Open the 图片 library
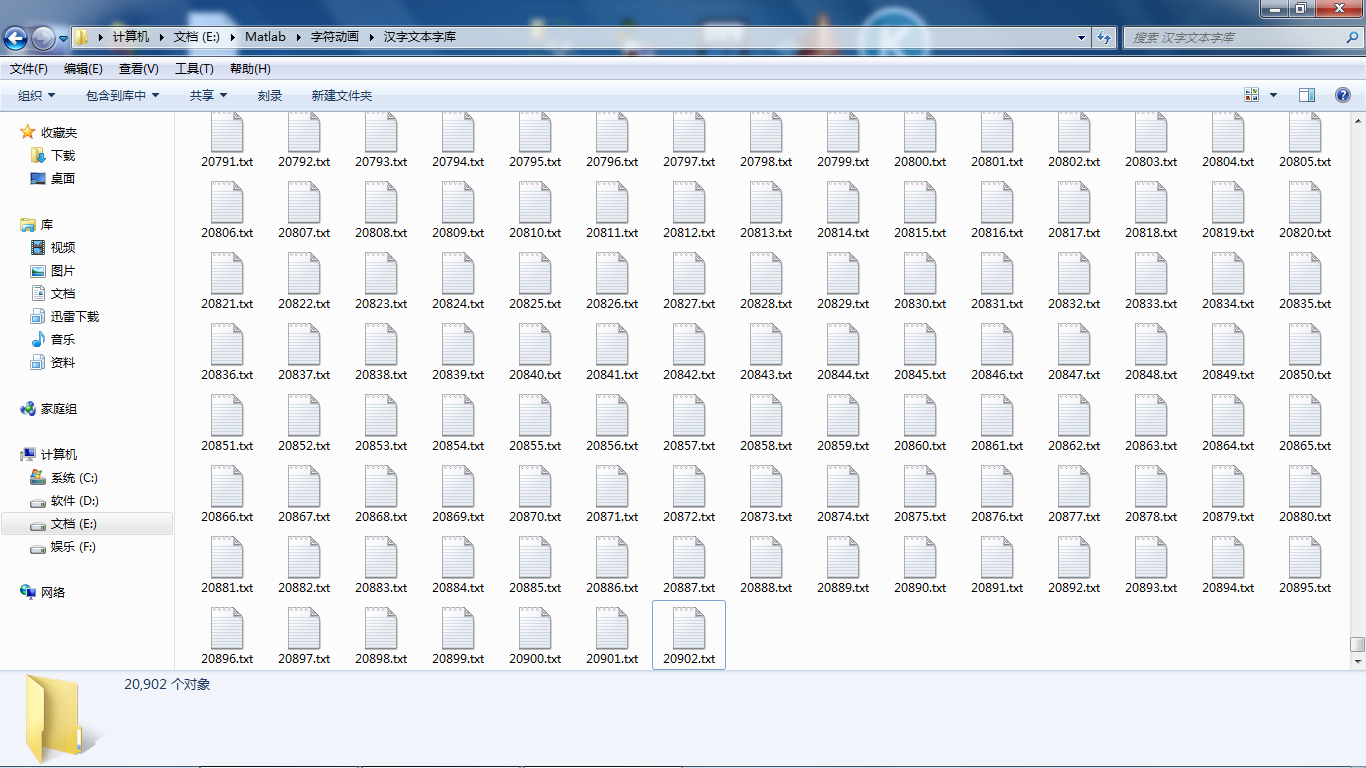This screenshot has width=1366, height=768. tap(63, 270)
